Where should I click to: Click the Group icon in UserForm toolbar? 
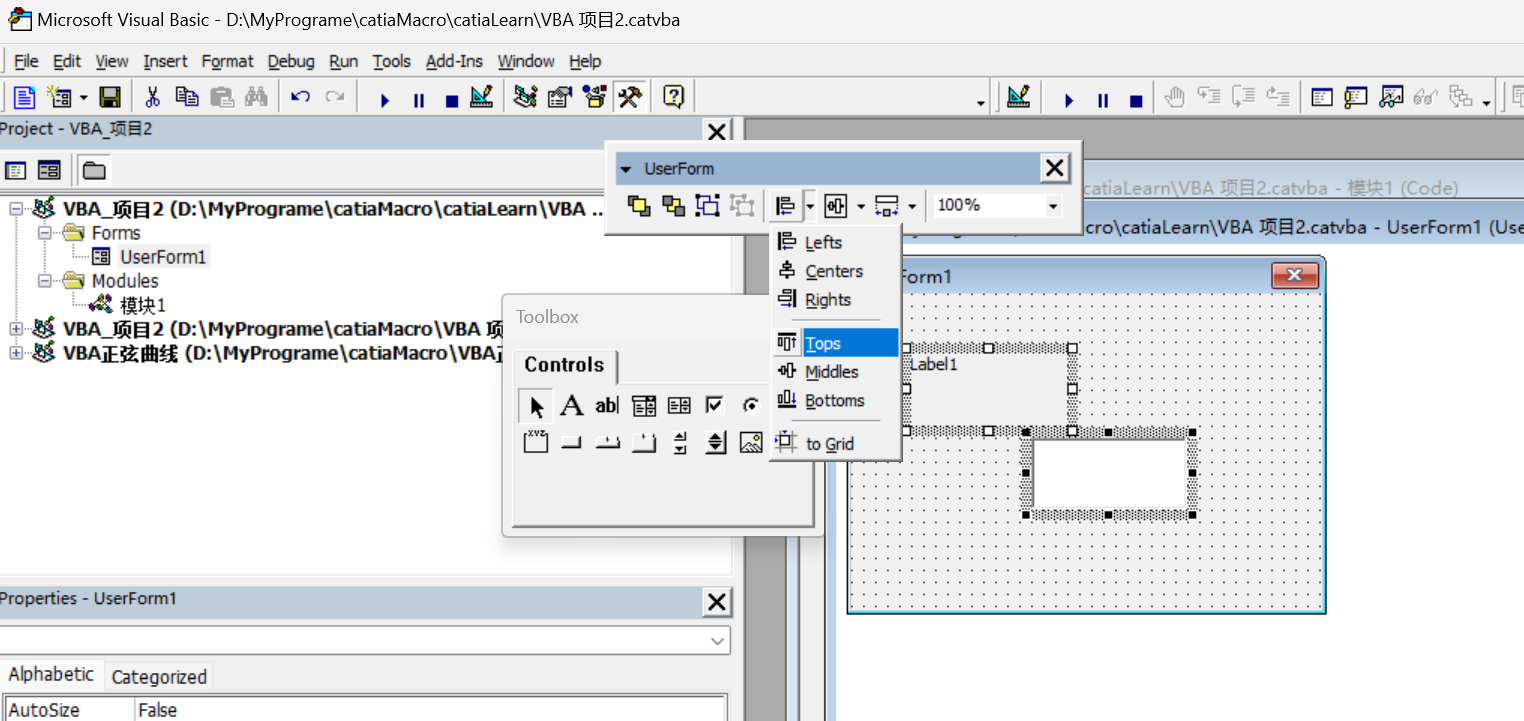point(707,205)
